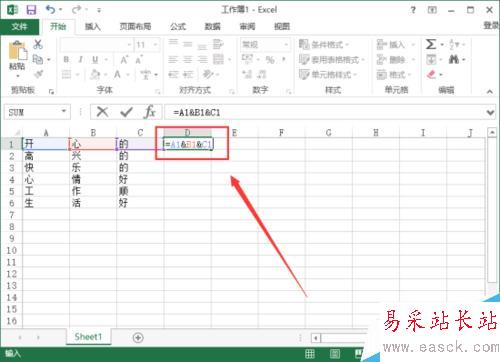The width and height of the screenshot is (500, 362).
Task: Open the number format dropdown
Action: [x=286, y=44]
